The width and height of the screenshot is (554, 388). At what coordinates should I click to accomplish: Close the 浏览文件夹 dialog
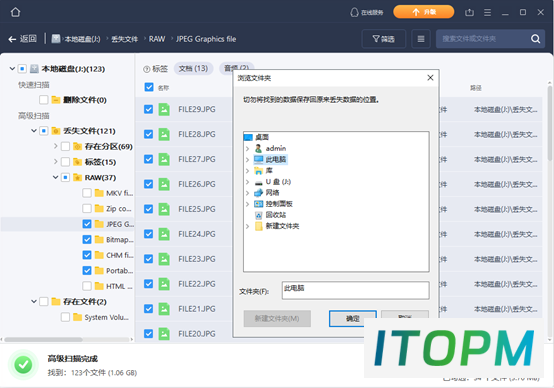click(430, 78)
